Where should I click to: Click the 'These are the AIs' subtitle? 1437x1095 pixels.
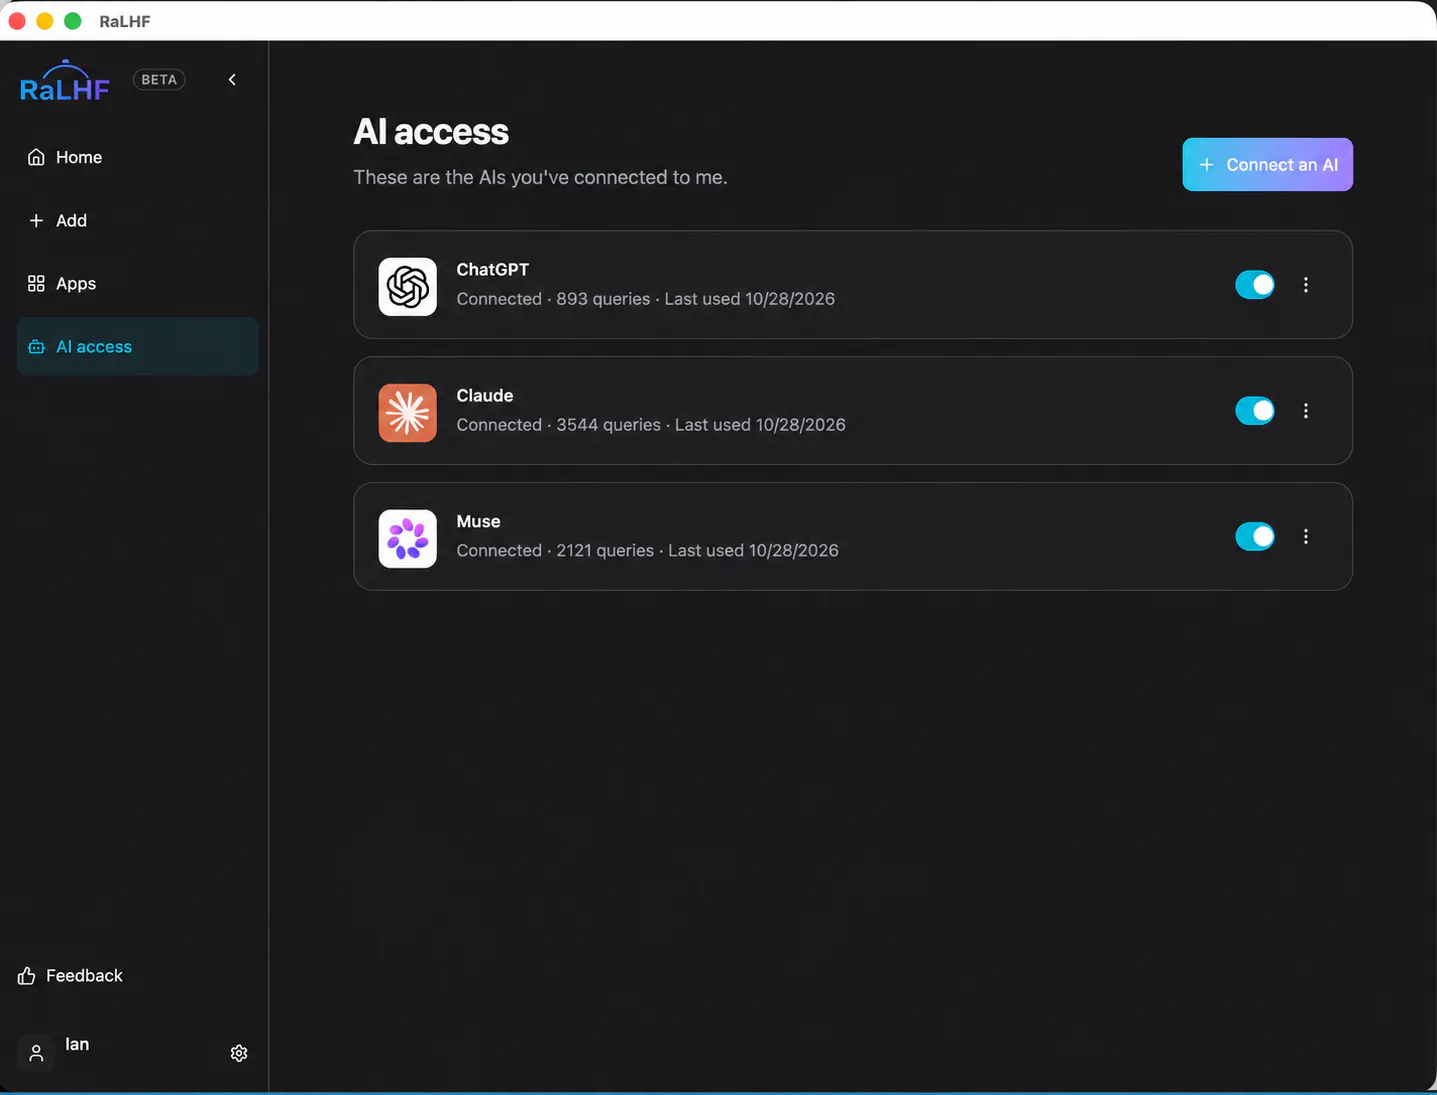540,177
